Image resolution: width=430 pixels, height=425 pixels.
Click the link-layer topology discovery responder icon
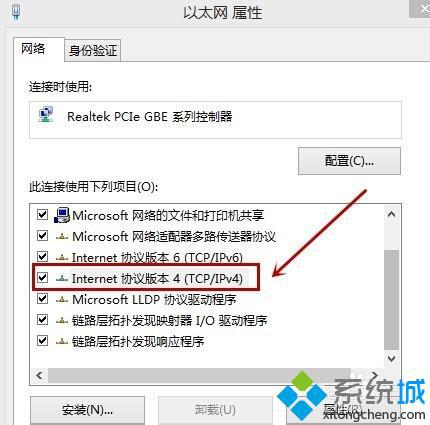pyautogui.click(x=62, y=341)
